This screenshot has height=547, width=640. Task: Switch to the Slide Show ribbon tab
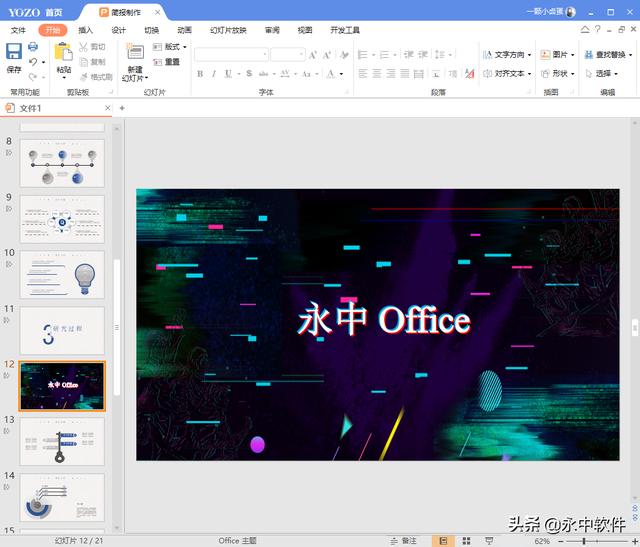[x=228, y=30]
